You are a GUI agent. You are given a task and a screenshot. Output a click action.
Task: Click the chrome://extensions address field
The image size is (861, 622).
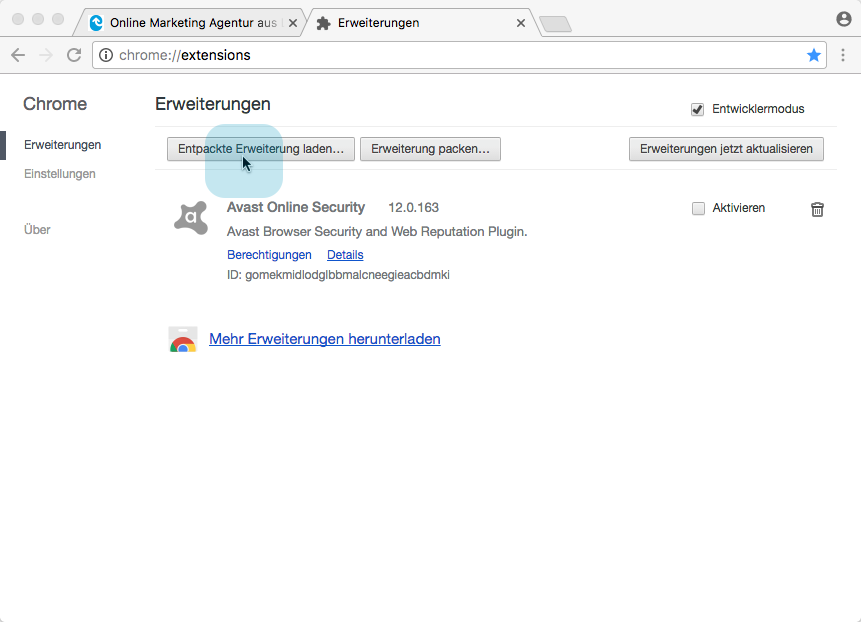point(450,55)
